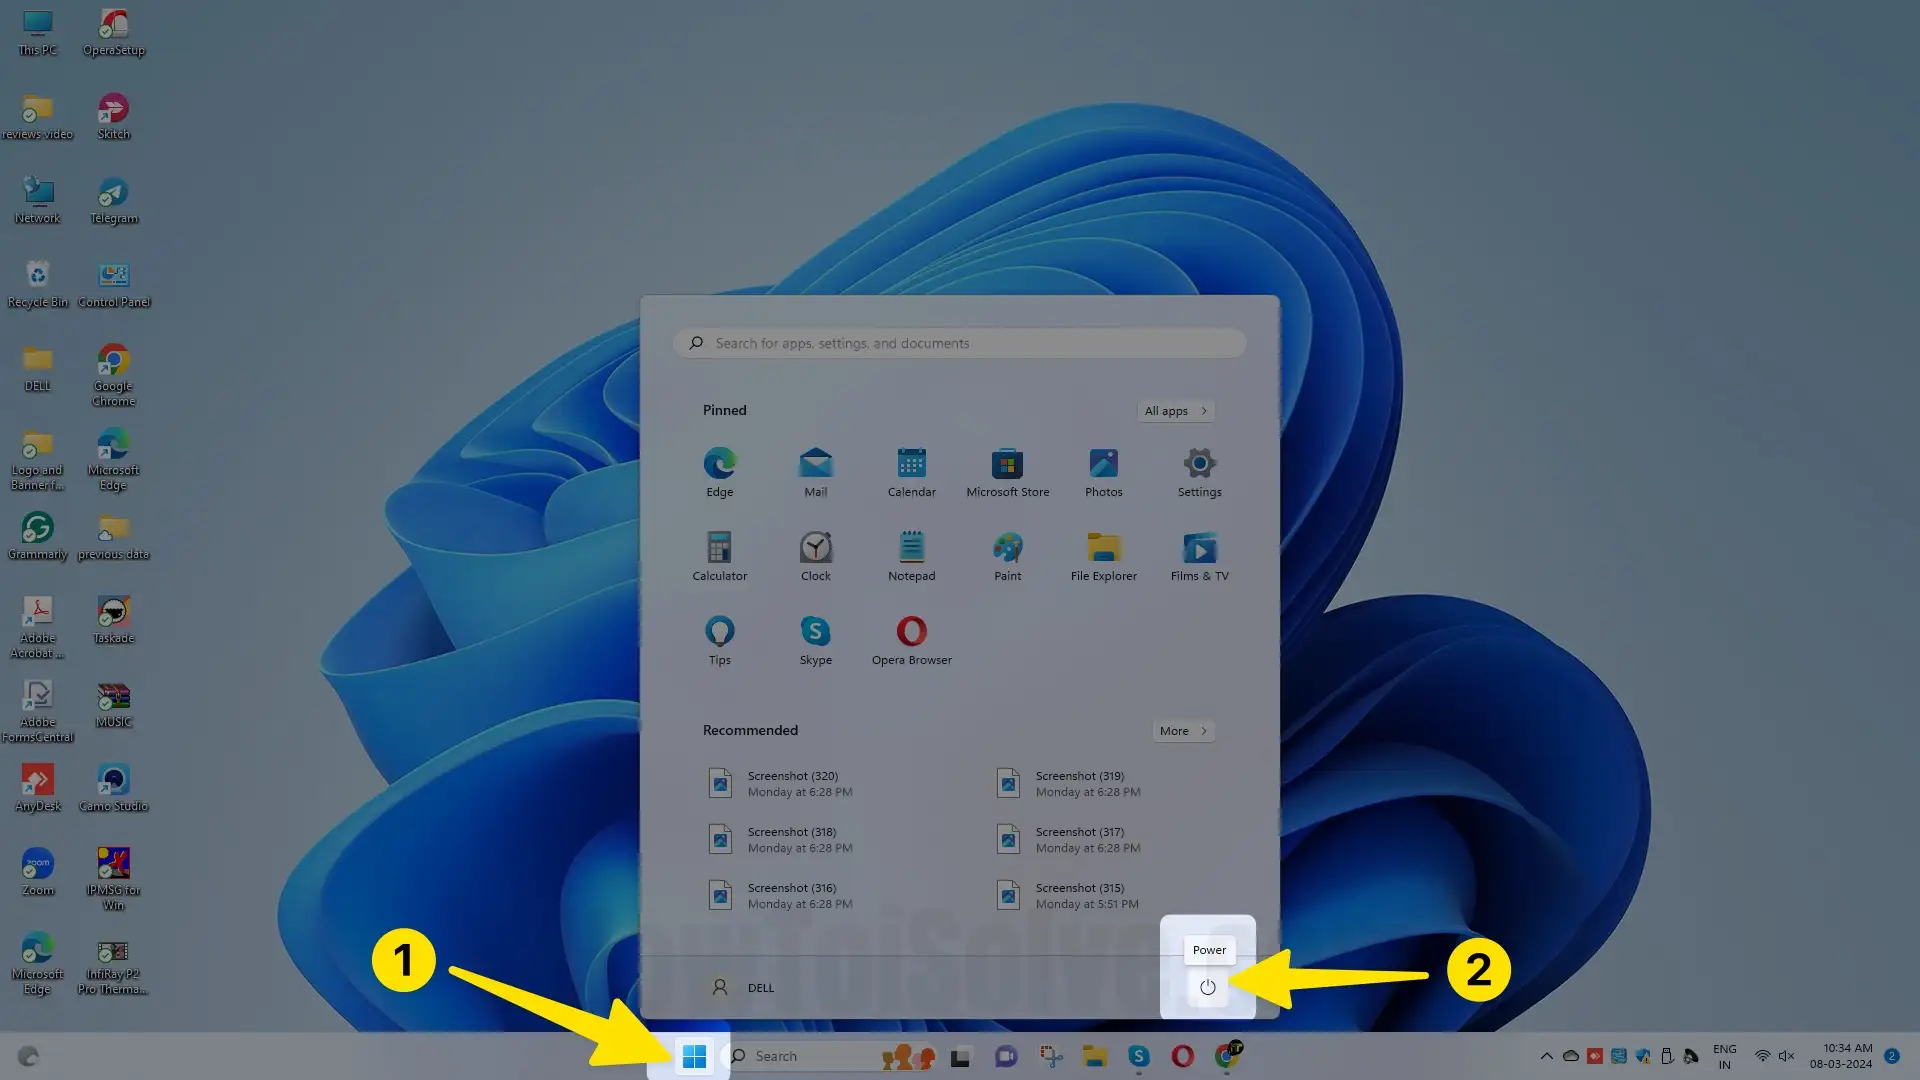The height and width of the screenshot is (1080, 1920).
Task: Switch to Chrome on the taskbar
Action: point(1227,1056)
